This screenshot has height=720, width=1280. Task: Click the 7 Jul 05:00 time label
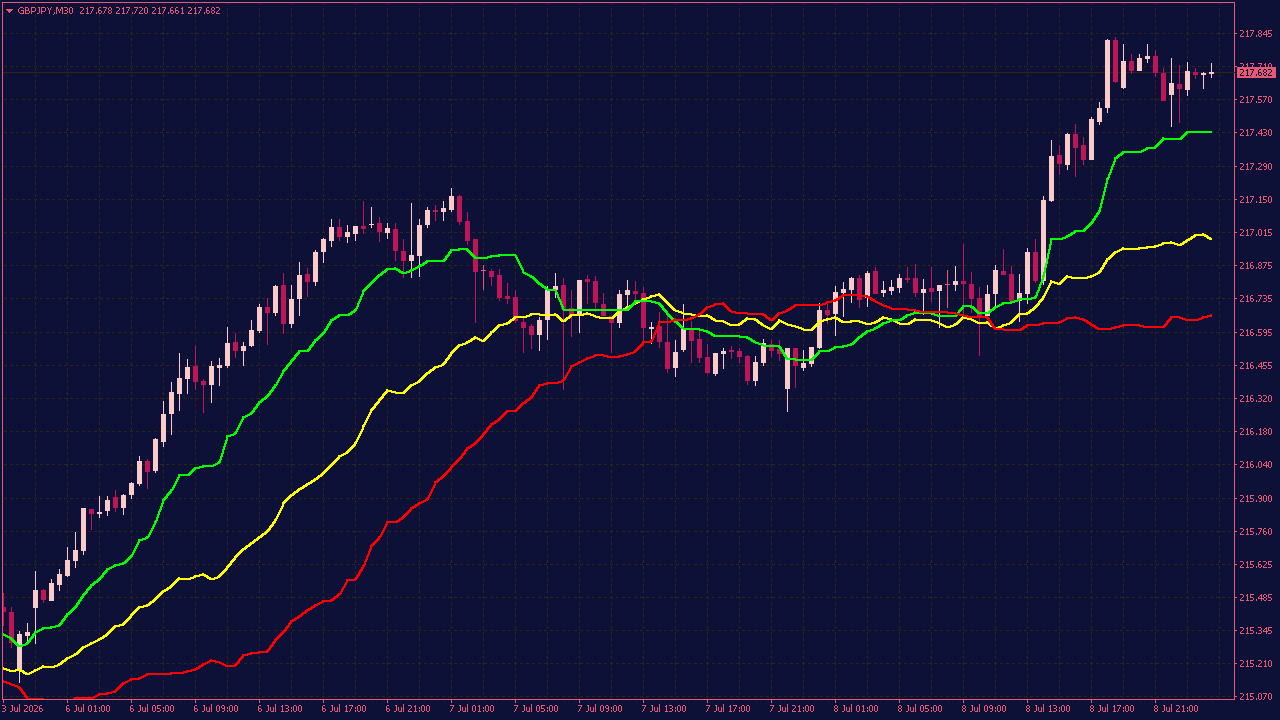point(536,709)
